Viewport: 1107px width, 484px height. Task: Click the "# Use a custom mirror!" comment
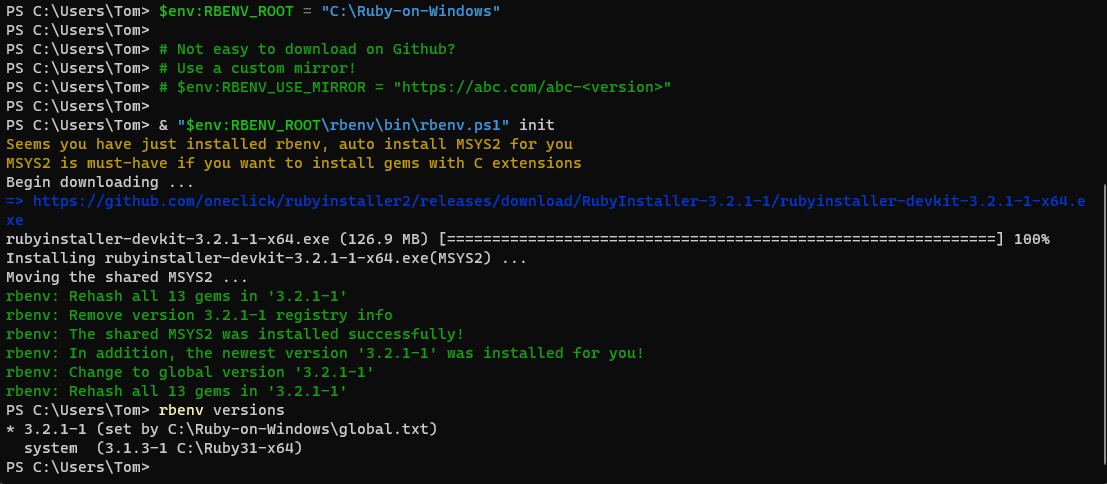pos(257,68)
